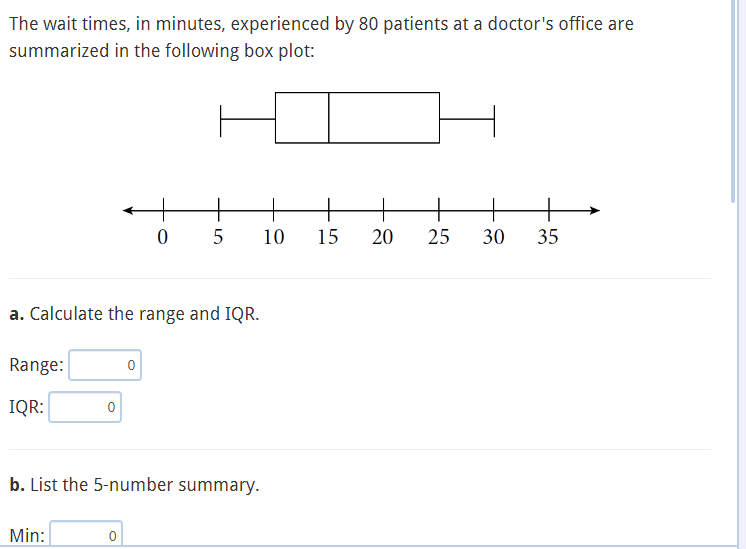This screenshot has width=746, height=549.
Task: Click the Range input field
Action: point(105,365)
